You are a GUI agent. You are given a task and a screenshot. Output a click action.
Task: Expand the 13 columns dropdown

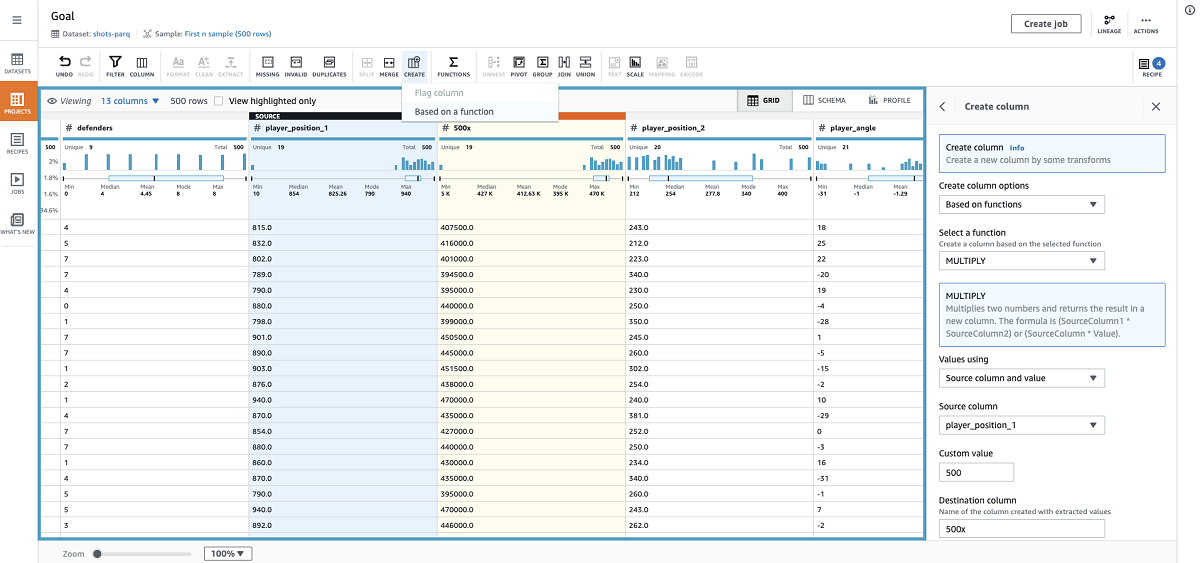pos(129,101)
